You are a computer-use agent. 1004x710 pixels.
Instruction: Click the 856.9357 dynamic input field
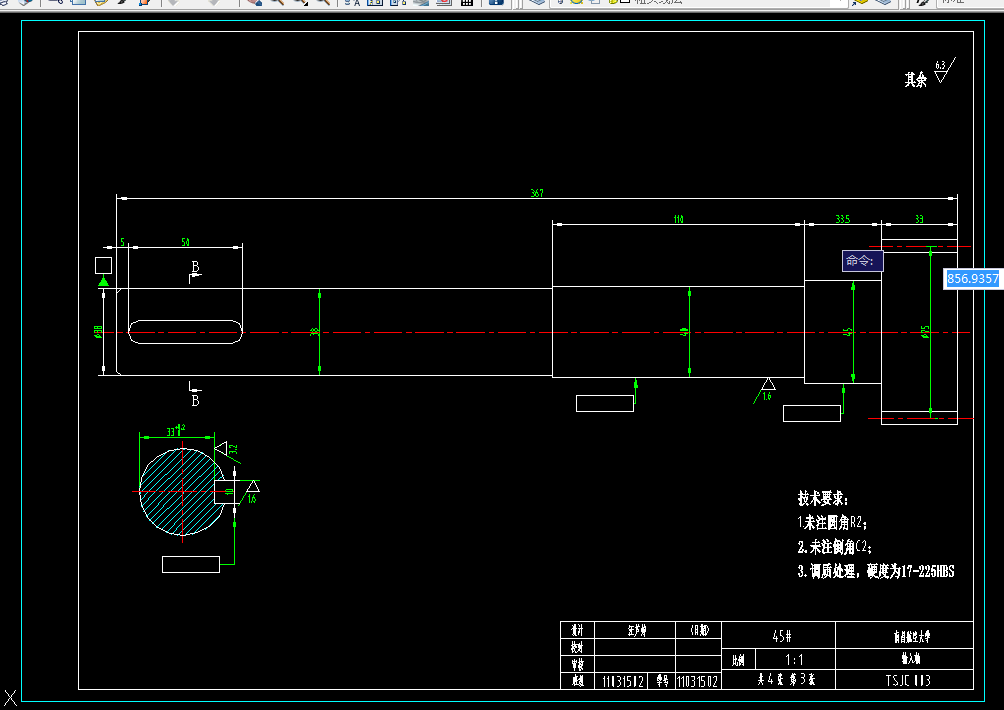tap(973, 278)
